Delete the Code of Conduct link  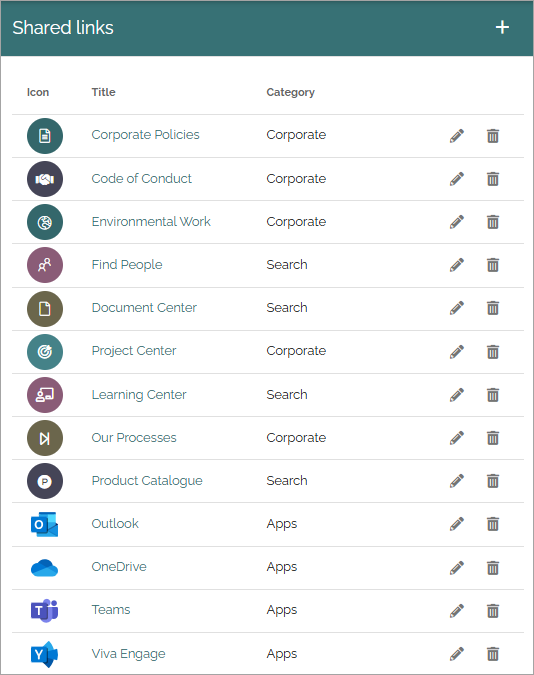[493, 179]
